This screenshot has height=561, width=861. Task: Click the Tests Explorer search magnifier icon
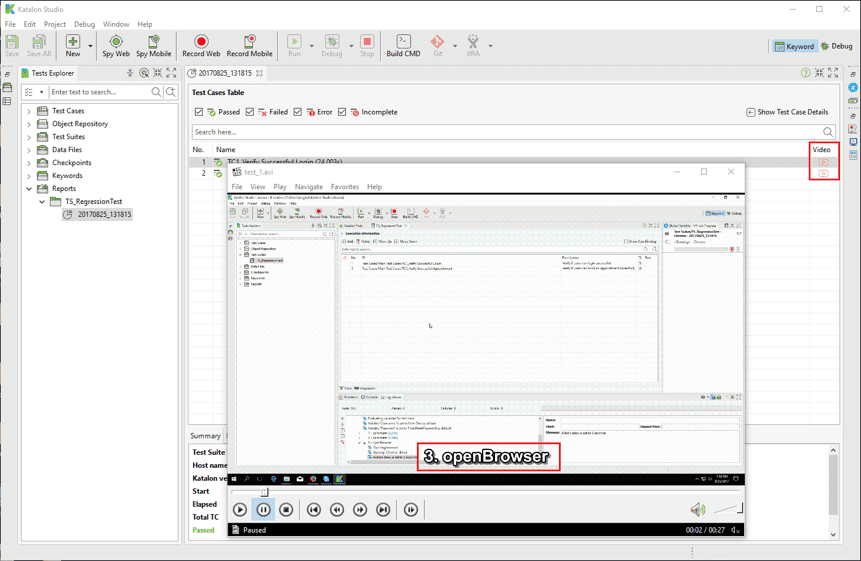click(x=156, y=92)
